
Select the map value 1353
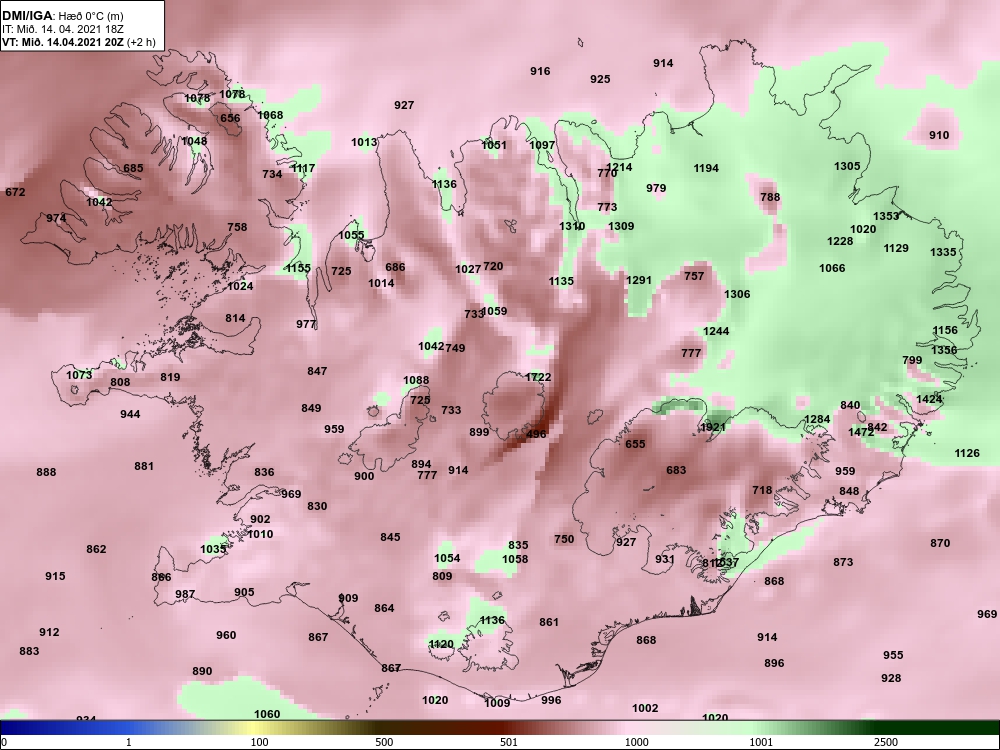click(886, 216)
